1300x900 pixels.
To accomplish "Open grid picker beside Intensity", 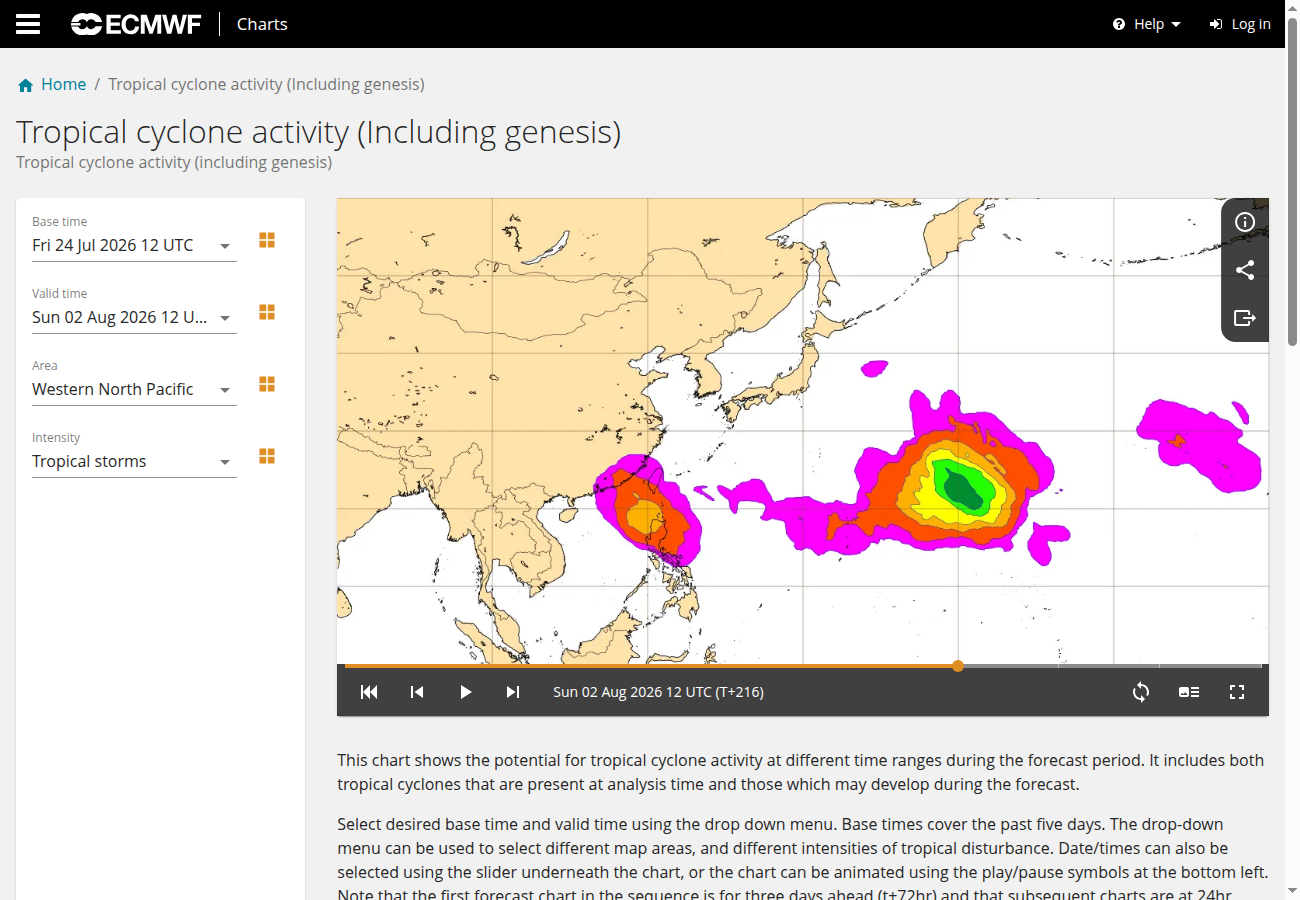I will (267, 457).
